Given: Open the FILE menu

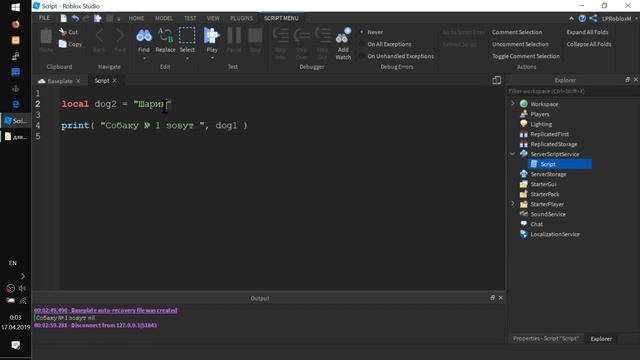Looking at the screenshot, I should tap(44, 18).
